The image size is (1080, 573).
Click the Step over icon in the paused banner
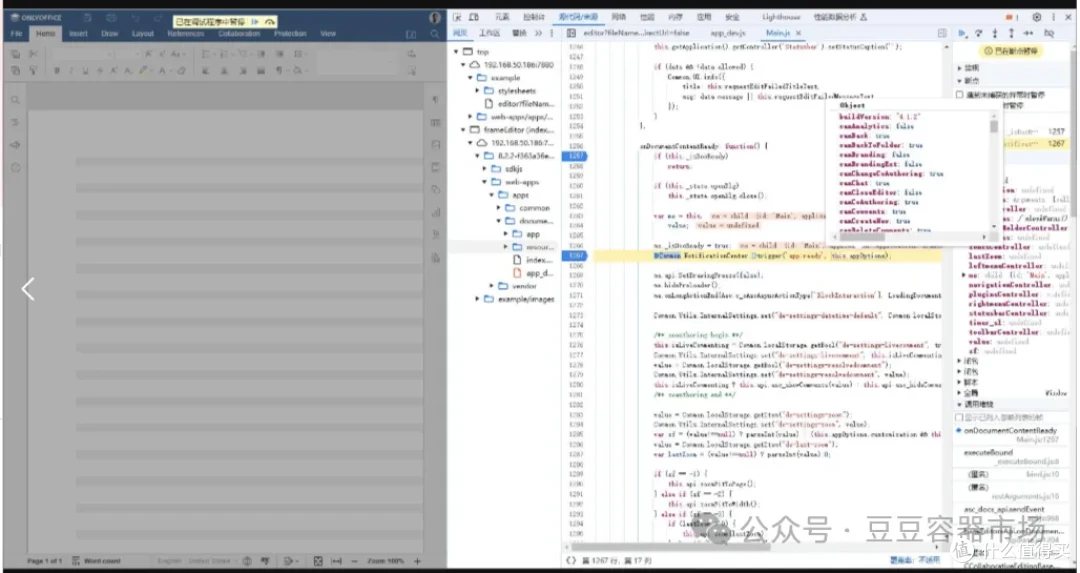(x=269, y=22)
